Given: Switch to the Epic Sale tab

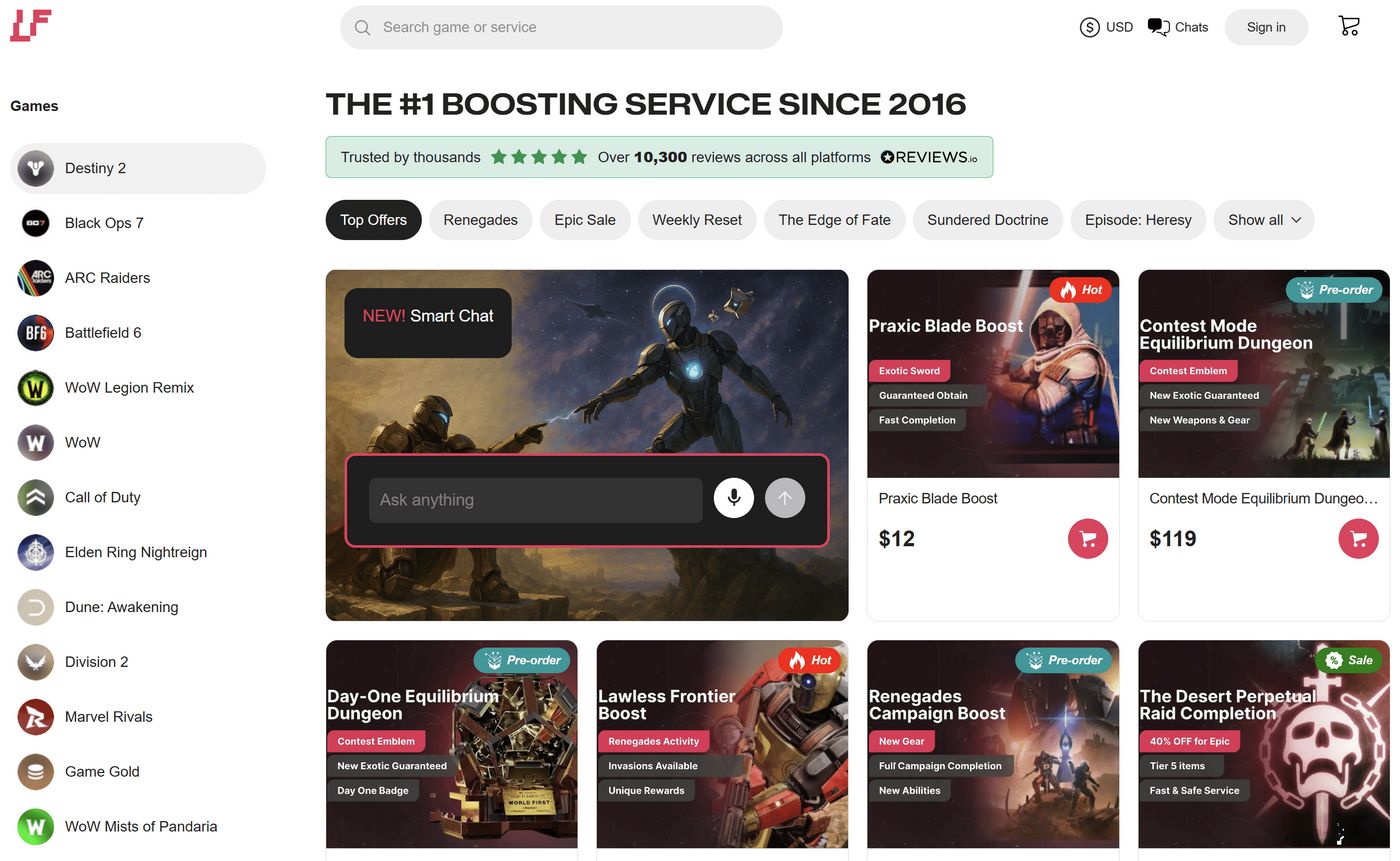Looking at the screenshot, I should [x=585, y=220].
